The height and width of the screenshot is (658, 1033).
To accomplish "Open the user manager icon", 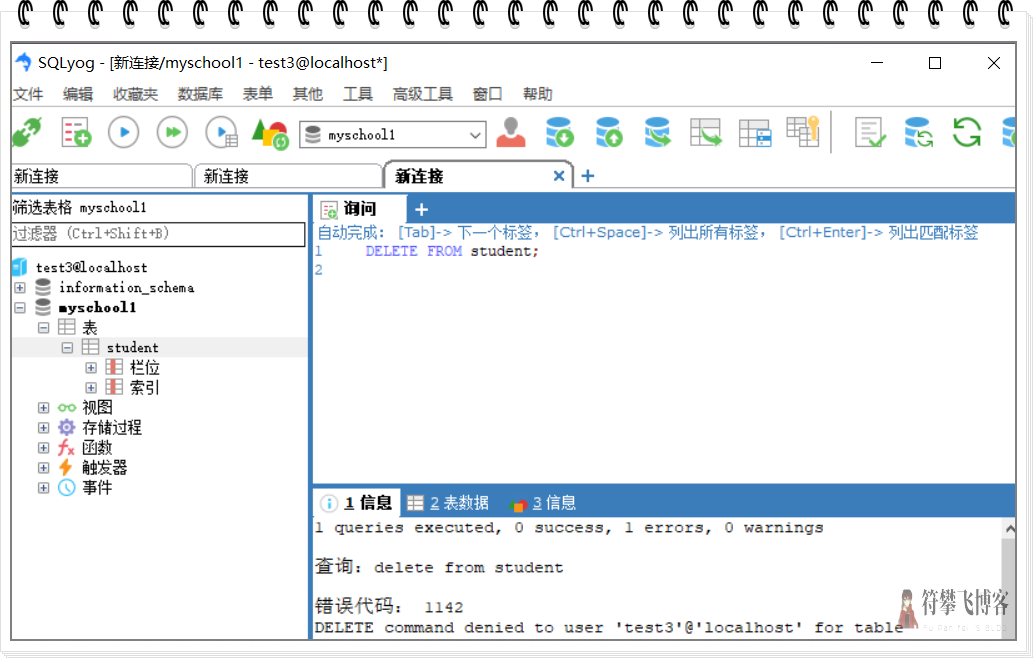I will point(511,132).
